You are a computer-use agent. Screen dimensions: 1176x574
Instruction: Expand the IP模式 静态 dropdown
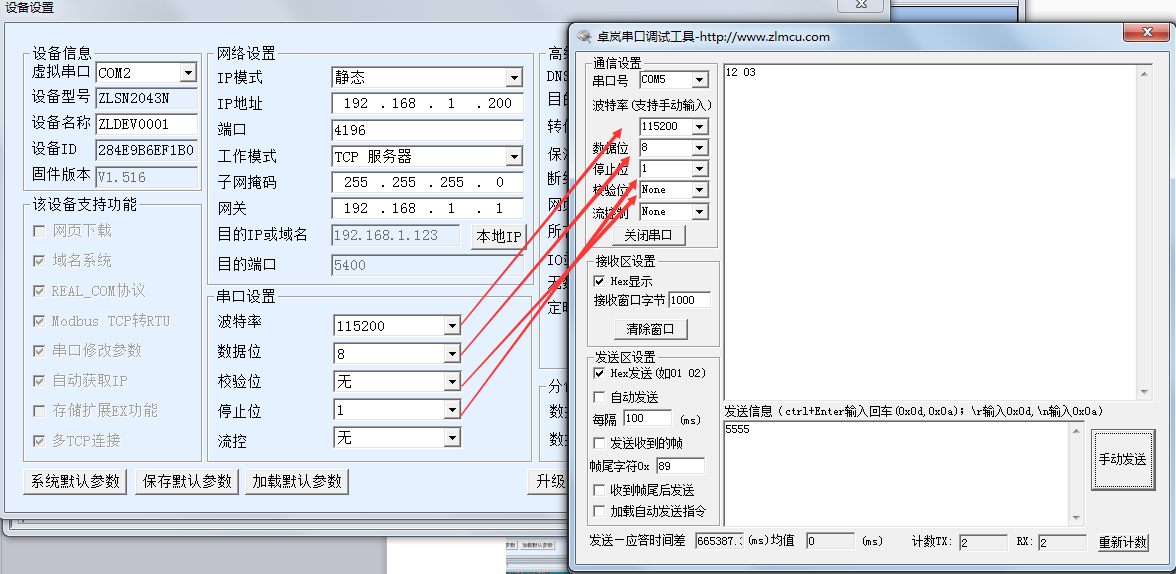514,78
